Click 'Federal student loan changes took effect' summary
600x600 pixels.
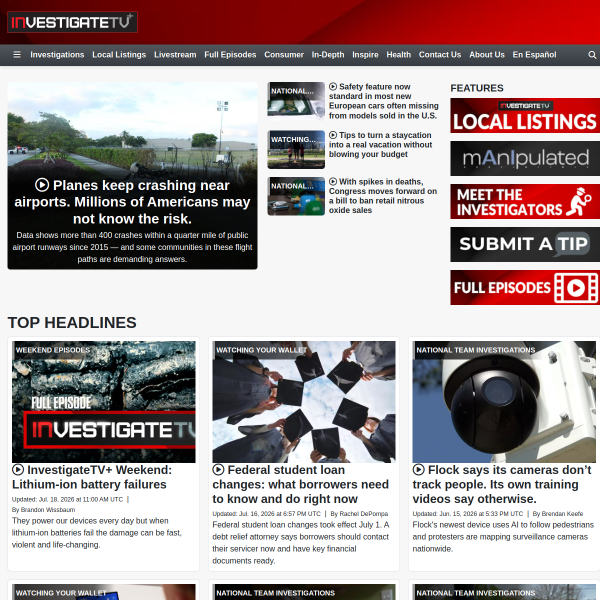click(x=301, y=543)
